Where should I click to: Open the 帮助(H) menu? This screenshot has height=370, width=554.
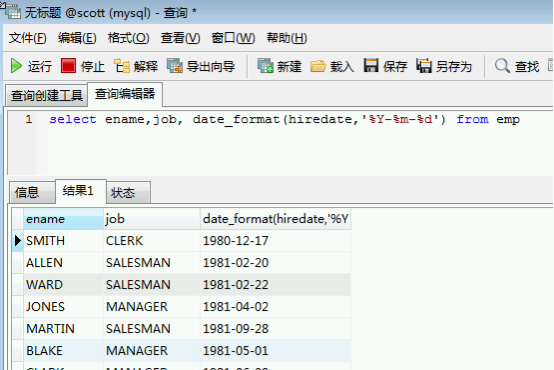click(287, 38)
